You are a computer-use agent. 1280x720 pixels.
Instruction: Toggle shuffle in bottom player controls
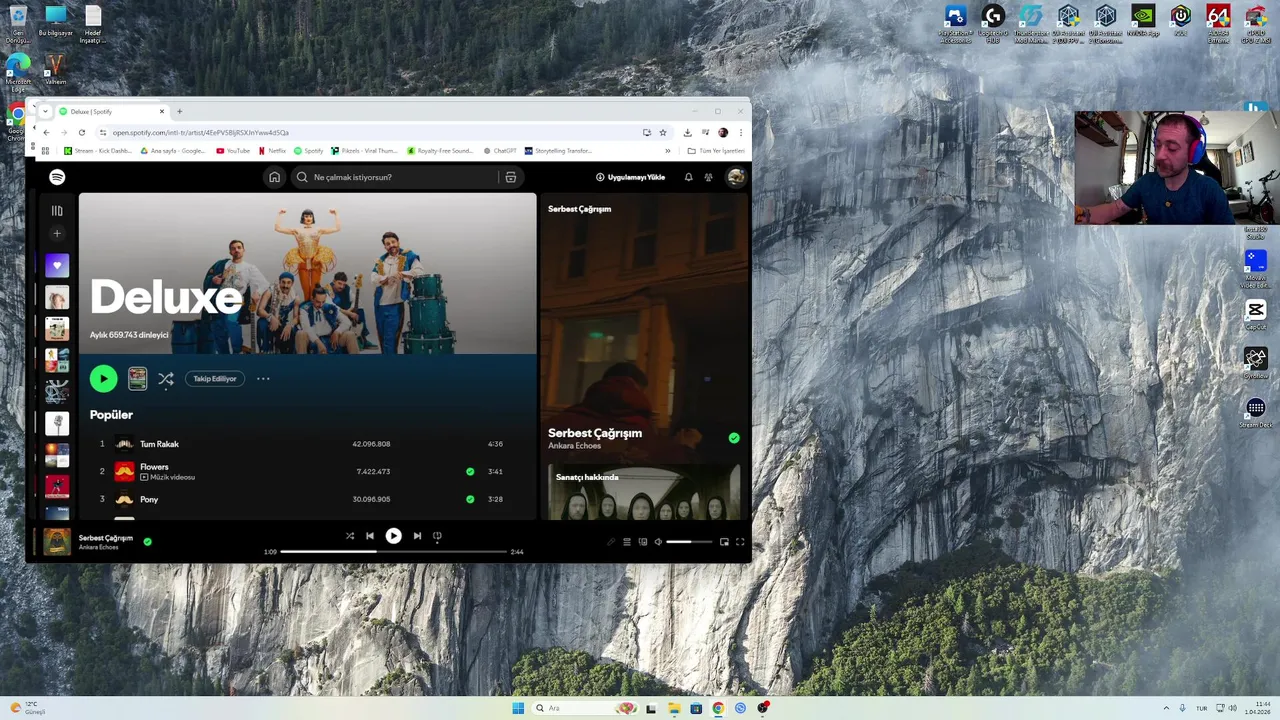click(350, 536)
